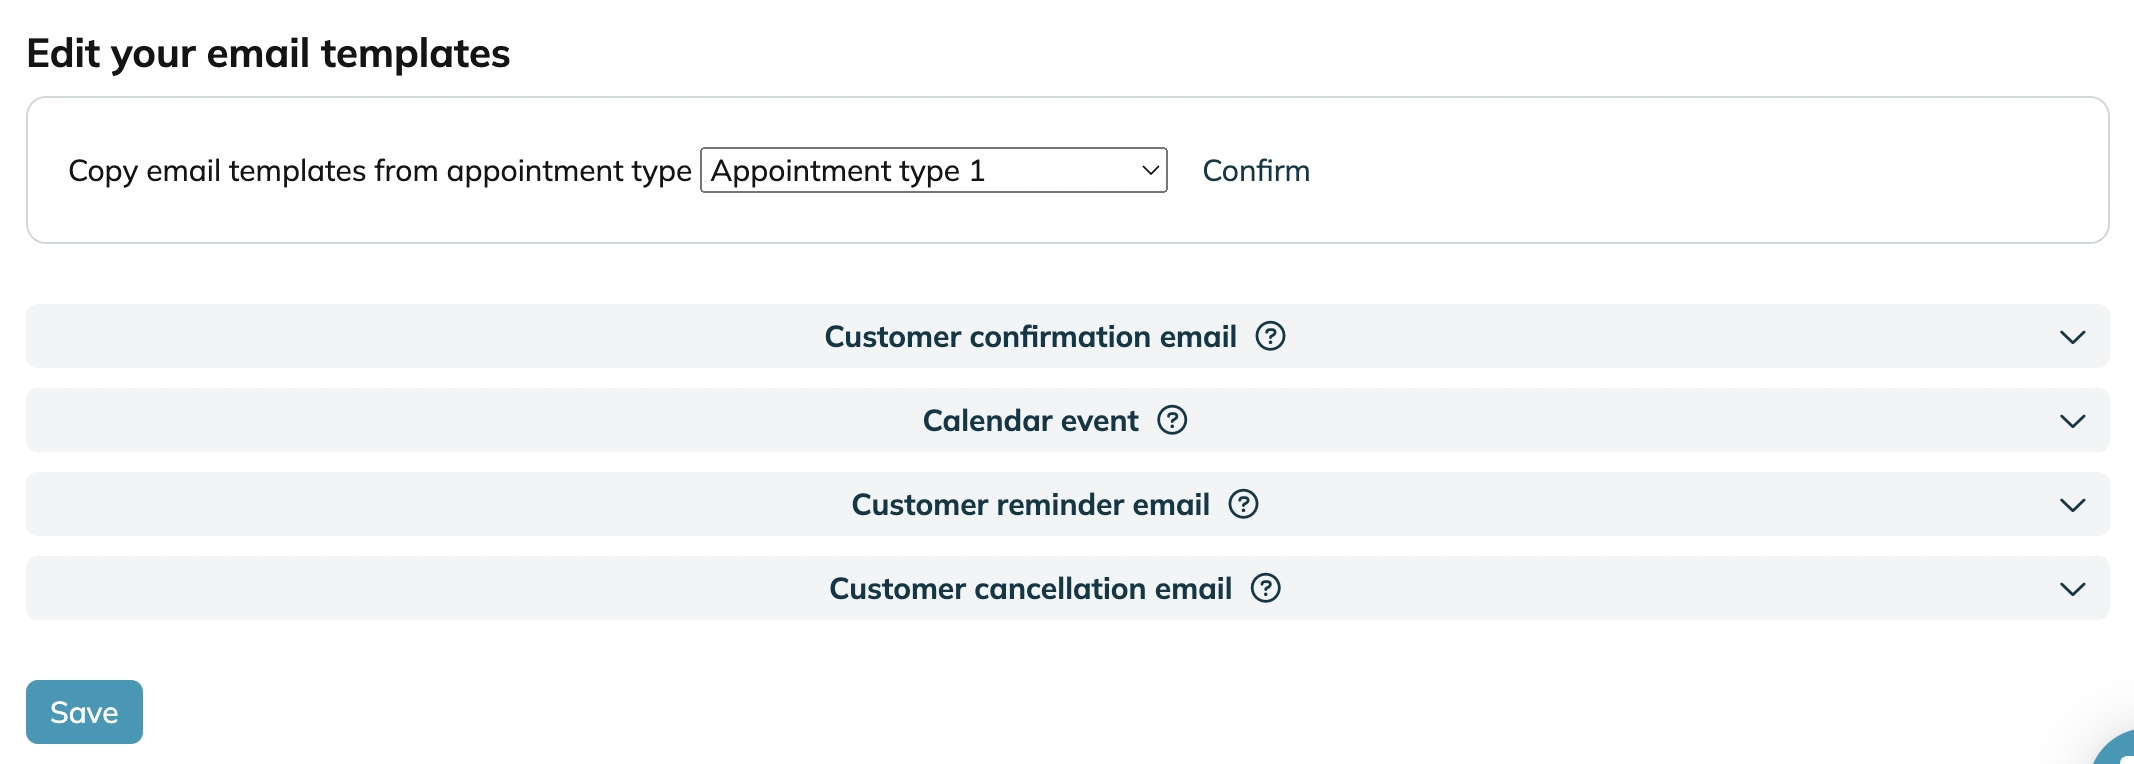Click chevron on Customer reminder email row
The height and width of the screenshot is (764, 2134).
click(2072, 505)
